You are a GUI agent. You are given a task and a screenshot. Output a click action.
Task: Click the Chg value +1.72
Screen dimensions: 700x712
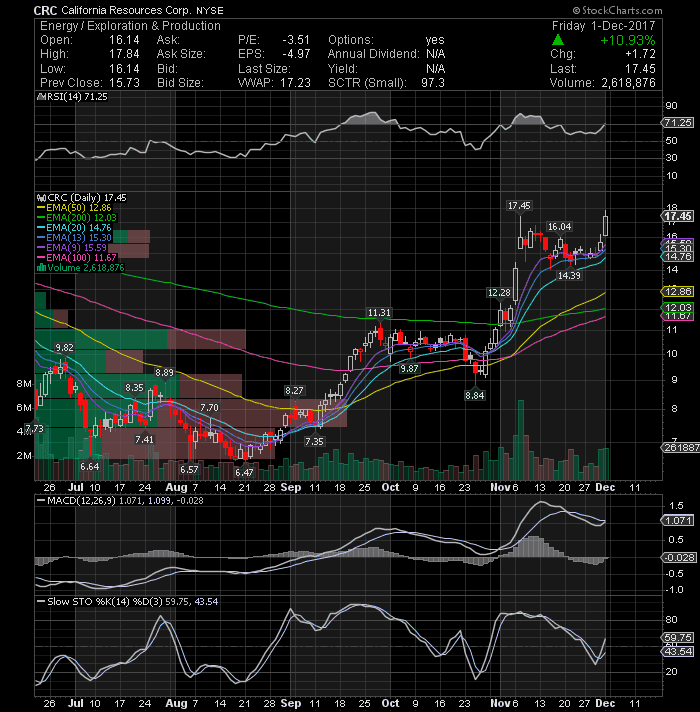[x=641, y=54]
